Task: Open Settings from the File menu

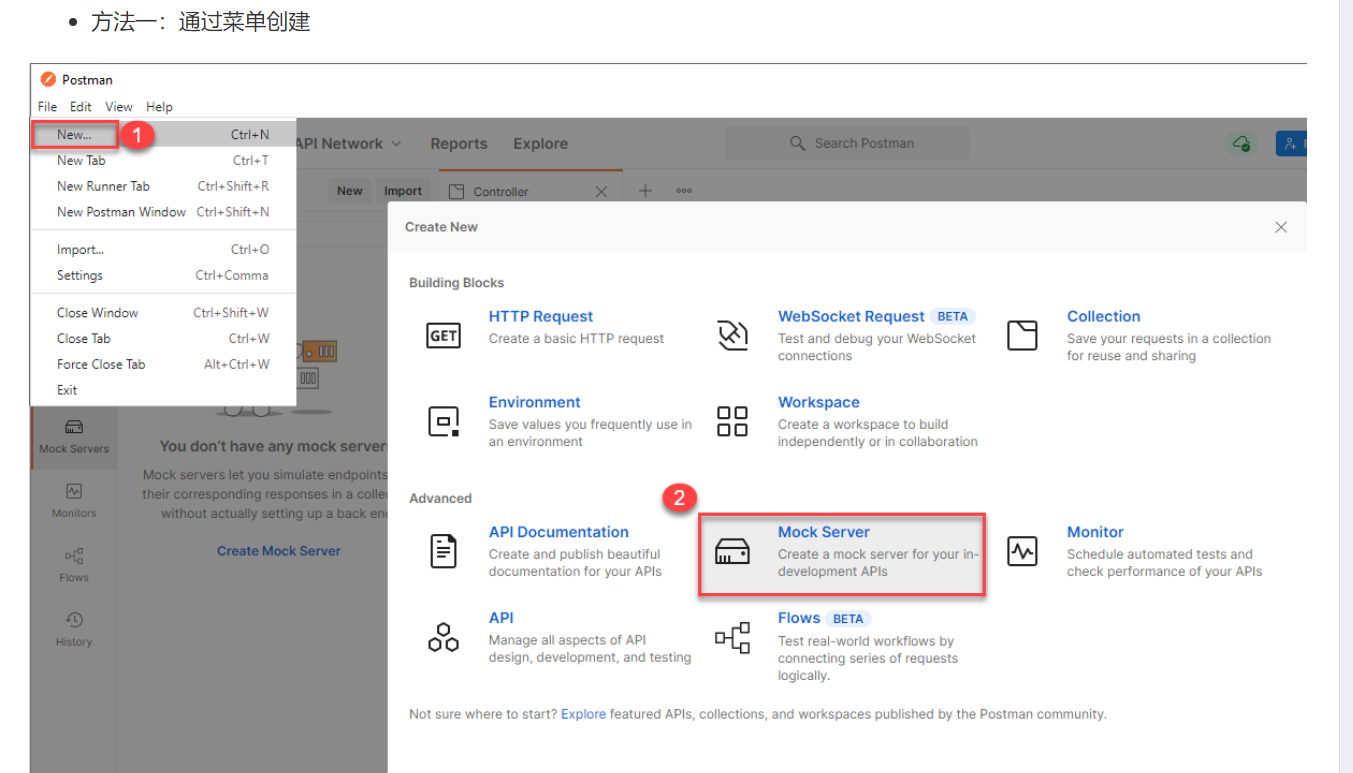Action: 163,276
